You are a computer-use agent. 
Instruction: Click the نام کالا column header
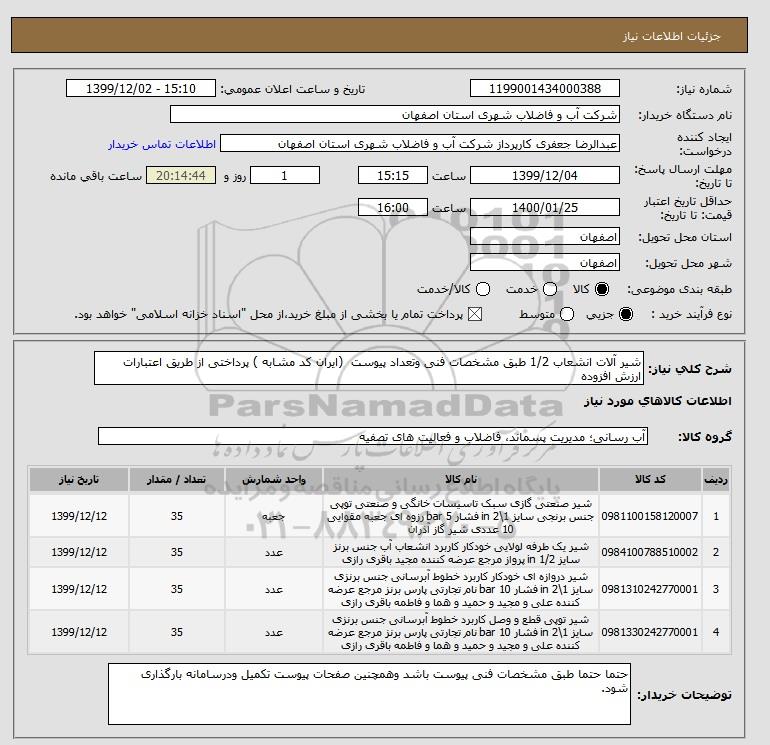(461, 479)
